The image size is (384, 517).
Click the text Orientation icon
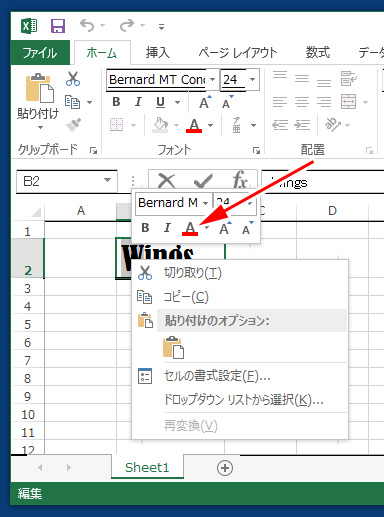333,125
